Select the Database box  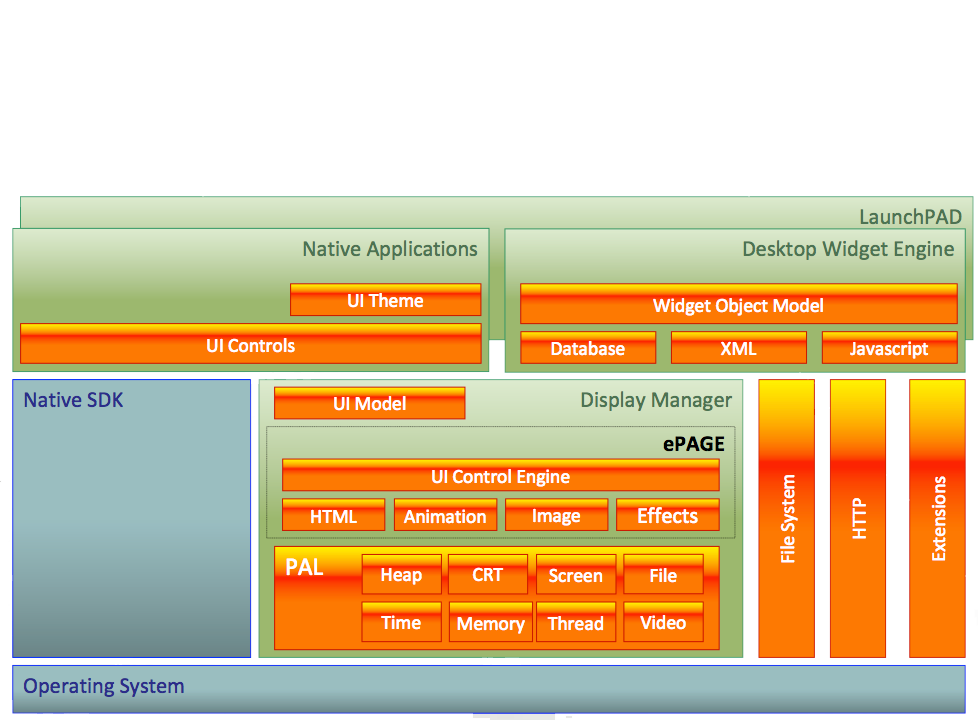click(x=587, y=348)
